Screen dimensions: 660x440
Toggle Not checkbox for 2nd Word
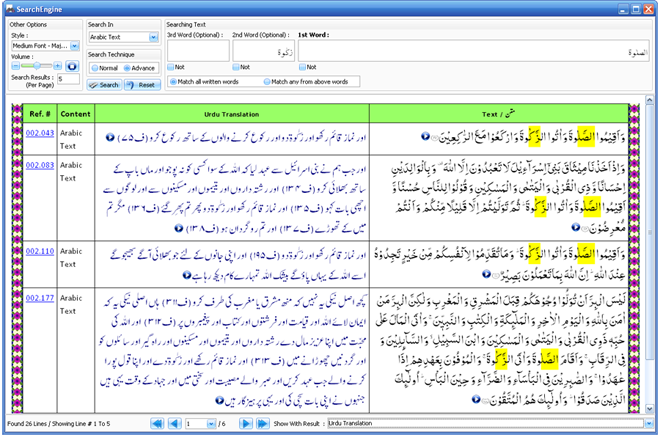pyautogui.click(x=236, y=67)
